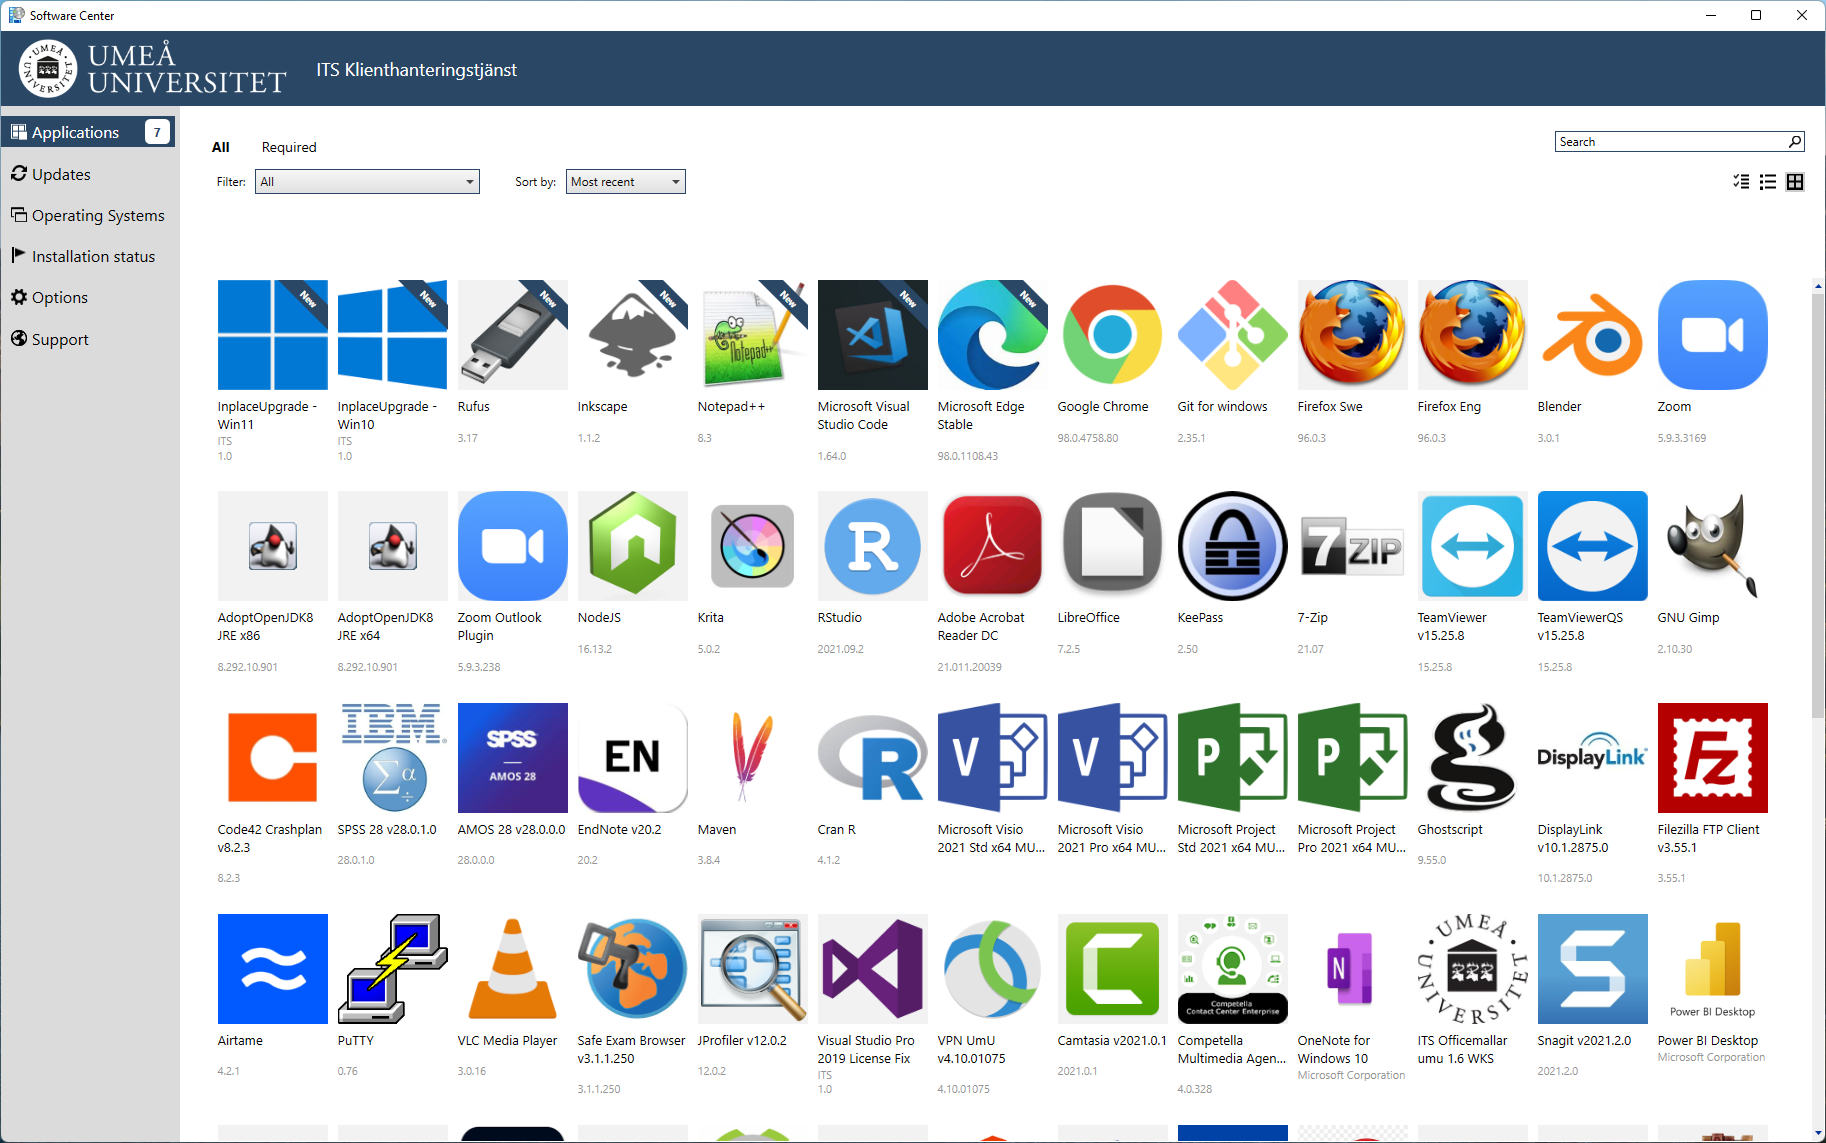Viewport: 1826px width, 1143px height.
Task: Open the Options section
Action: [89, 297]
